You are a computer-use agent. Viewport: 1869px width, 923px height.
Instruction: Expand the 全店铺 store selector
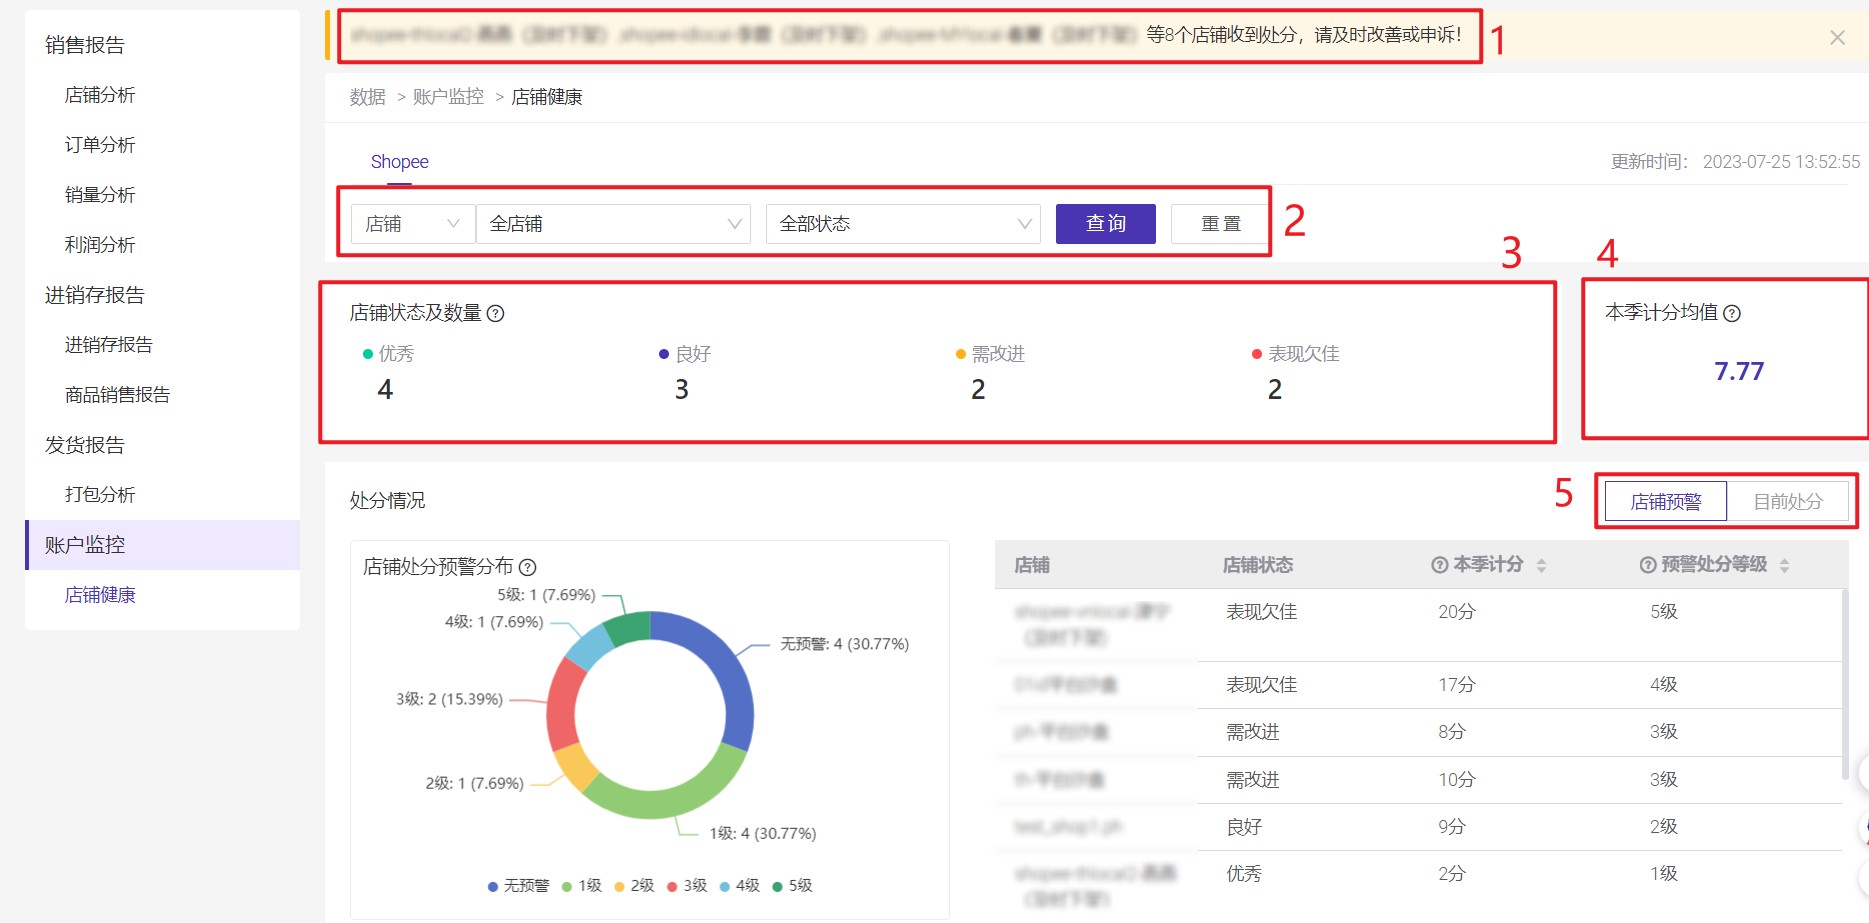(613, 224)
